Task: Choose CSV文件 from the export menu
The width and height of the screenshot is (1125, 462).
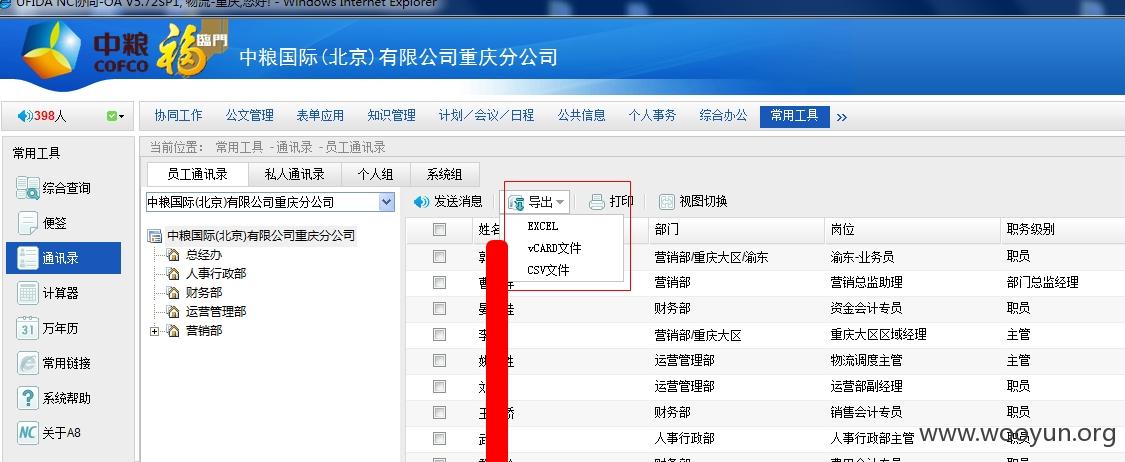Action: point(548,270)
